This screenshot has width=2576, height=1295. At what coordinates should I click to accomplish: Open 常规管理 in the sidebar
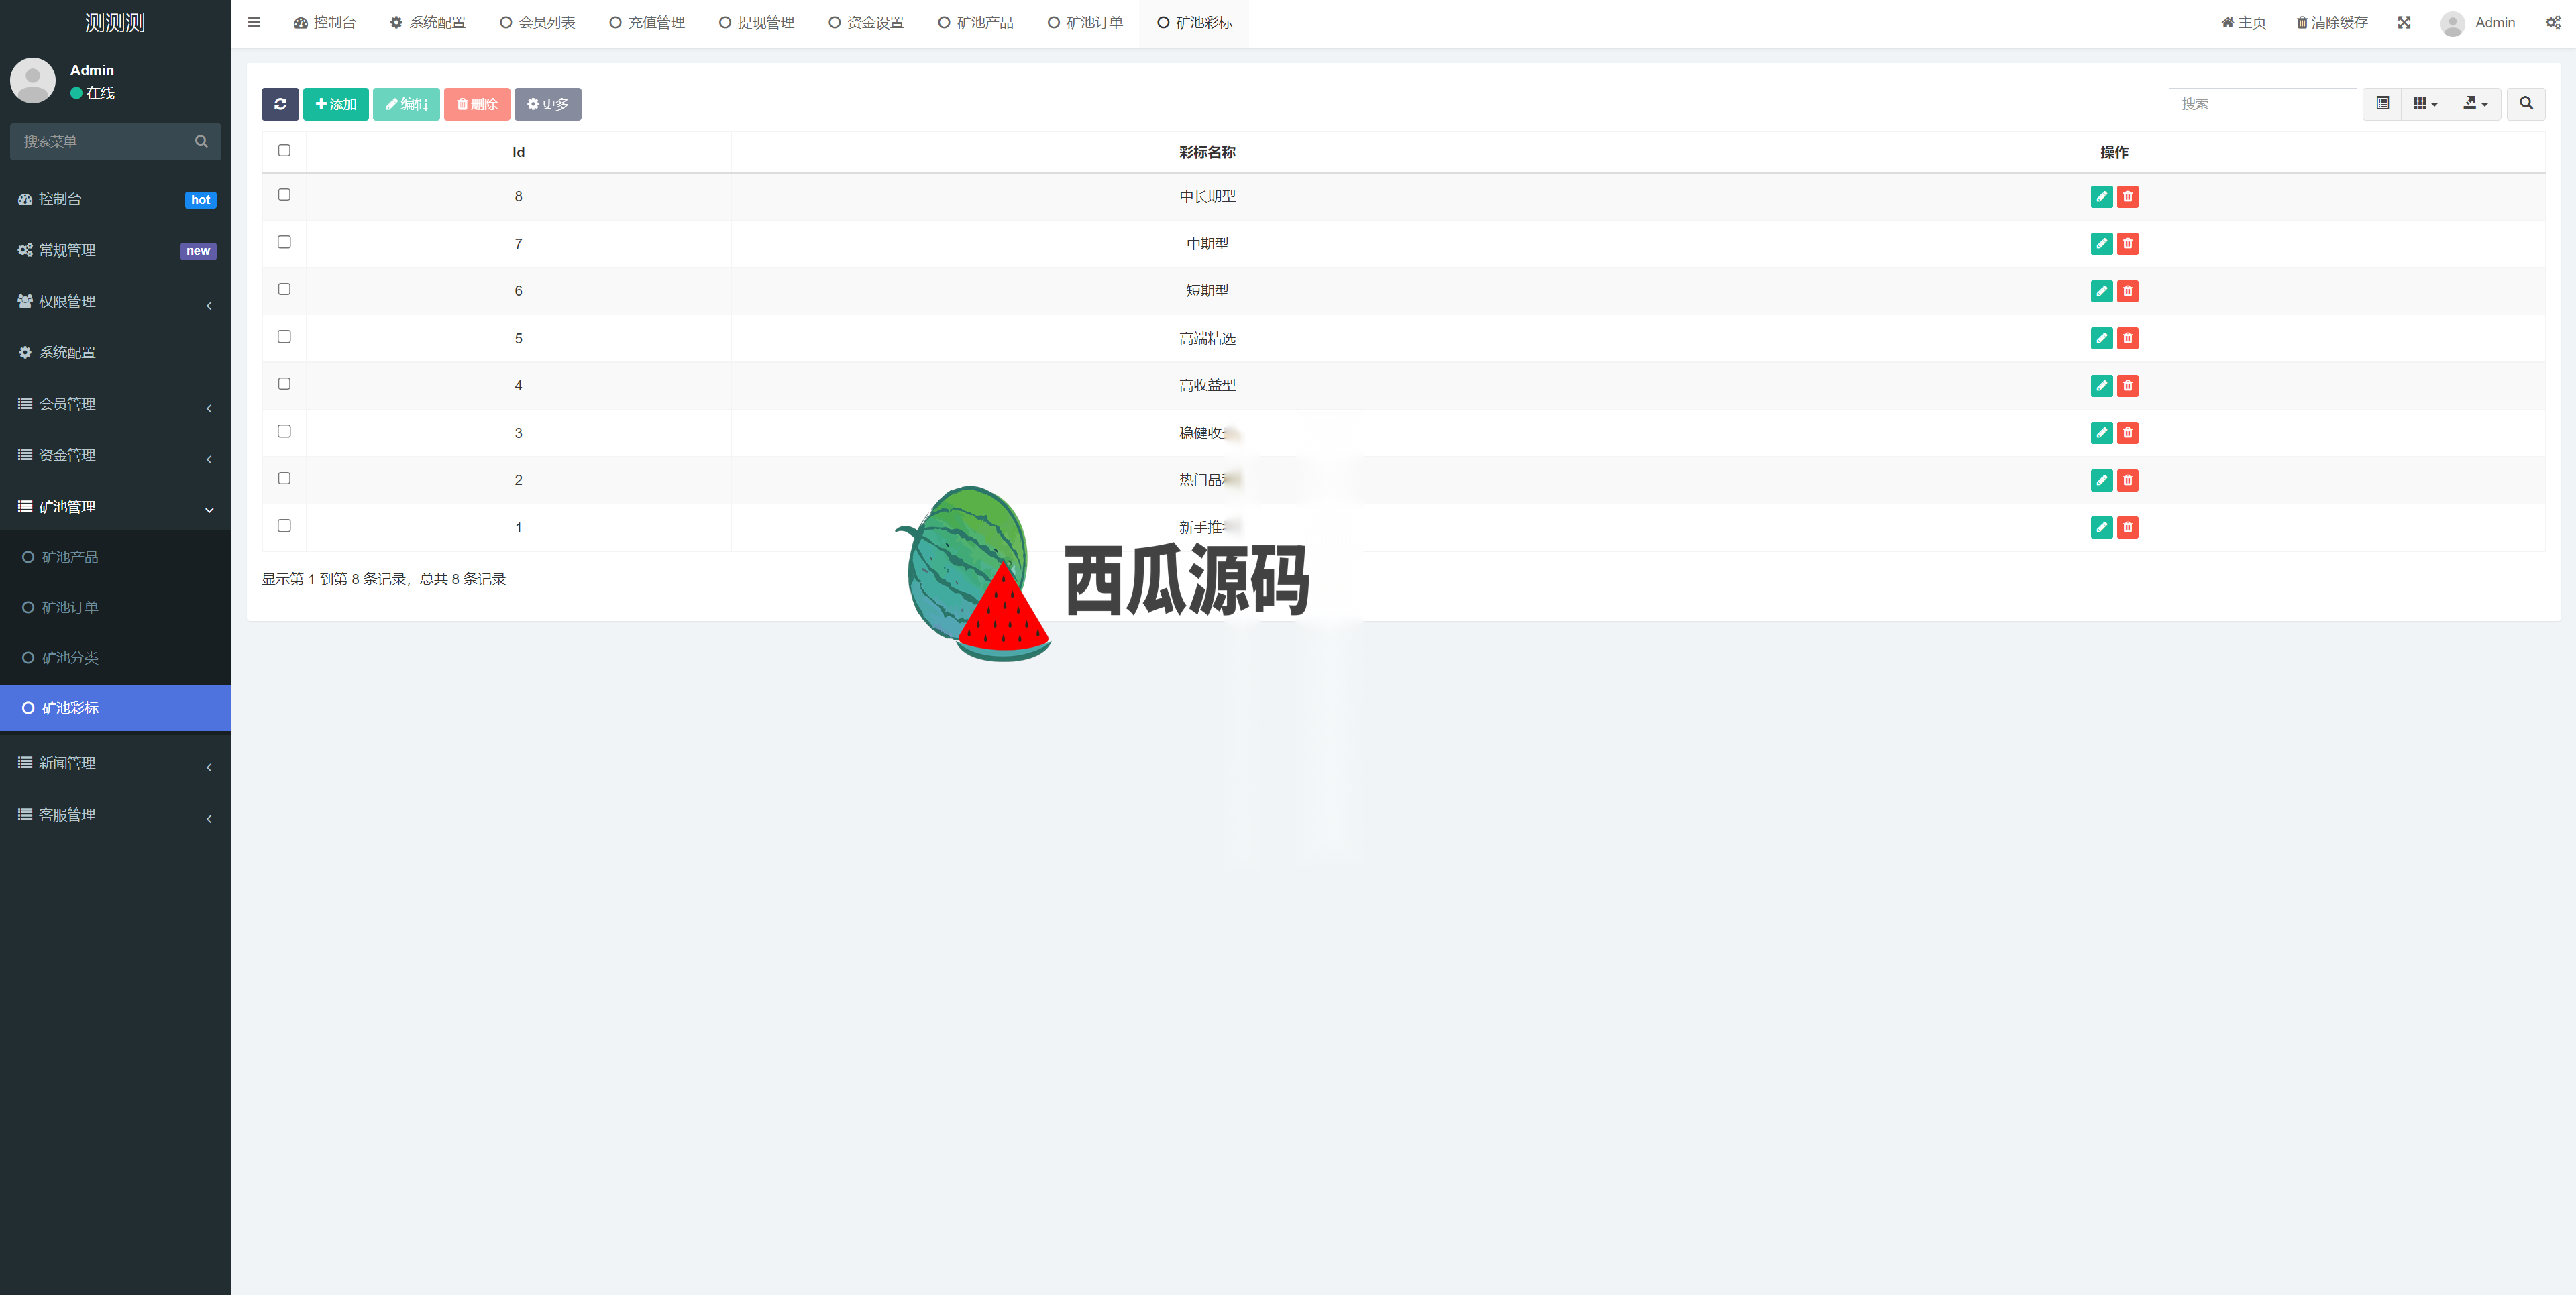point(115,251)
